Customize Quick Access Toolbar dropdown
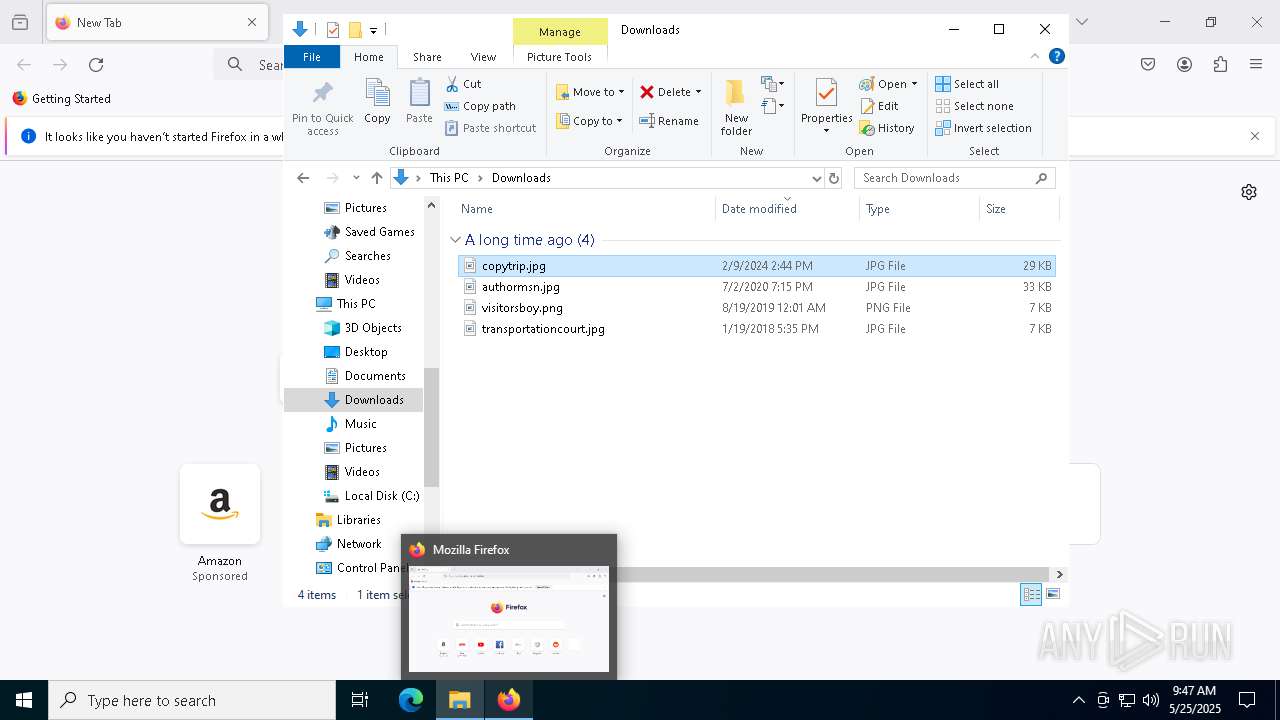1280x720 pixels. 373,31
